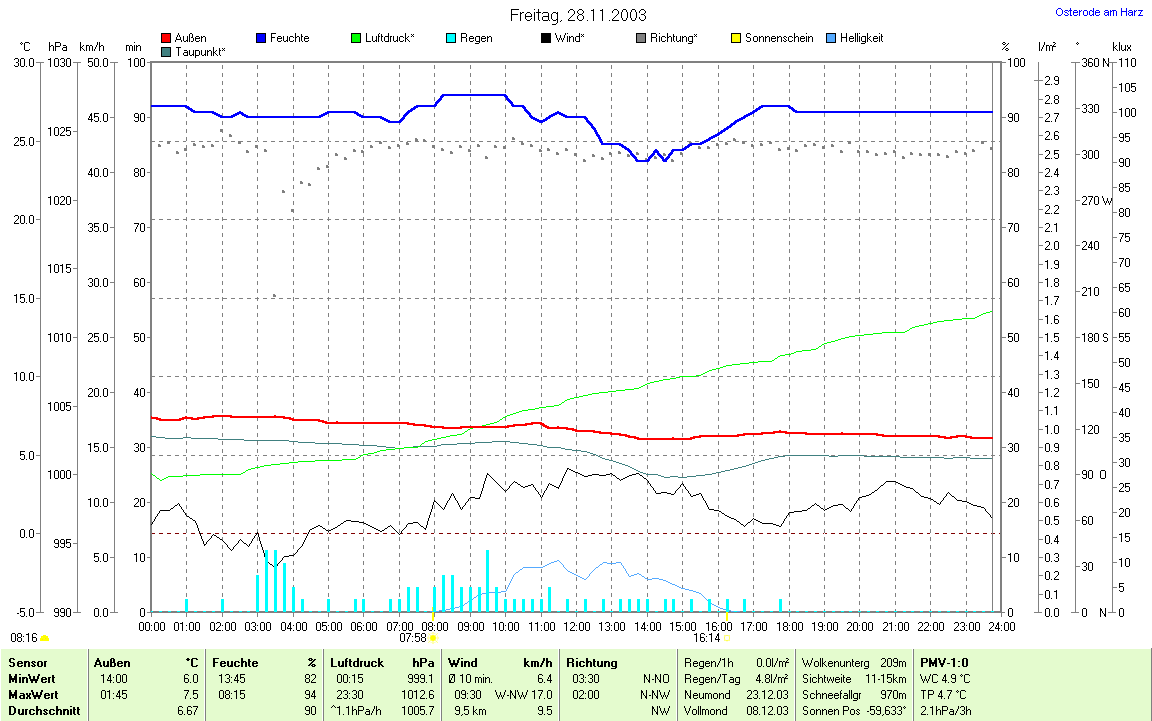Click the chart title Freitag, 28.11.2003

577,15
